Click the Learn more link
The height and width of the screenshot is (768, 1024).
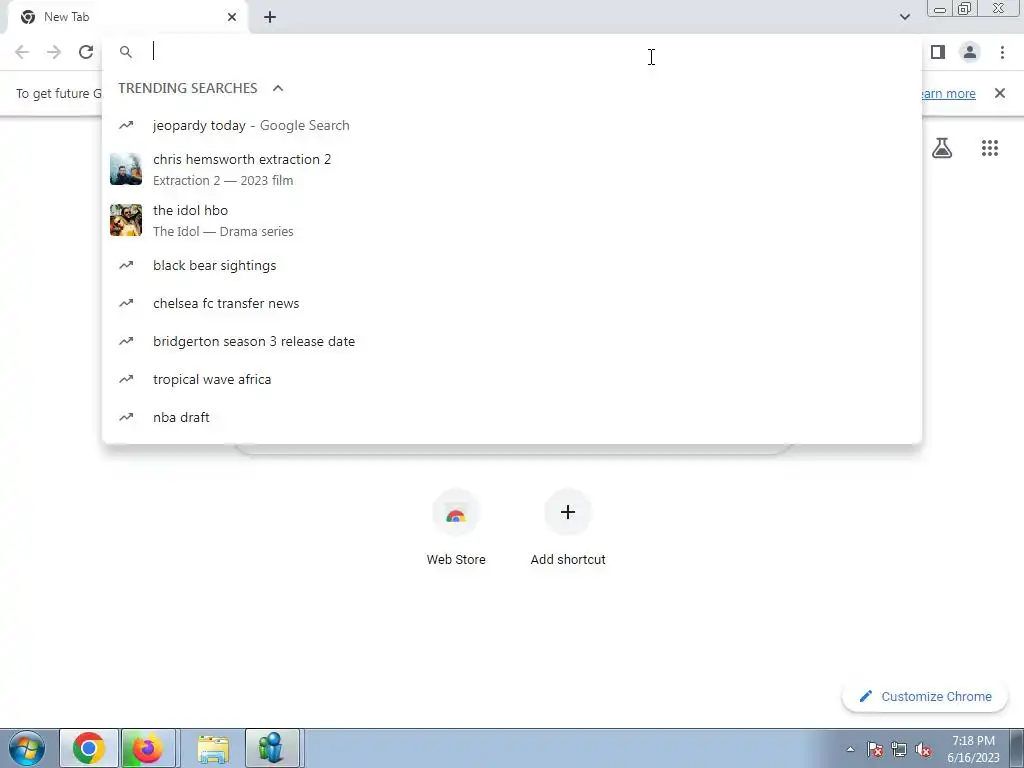click(x=947, y=93)
